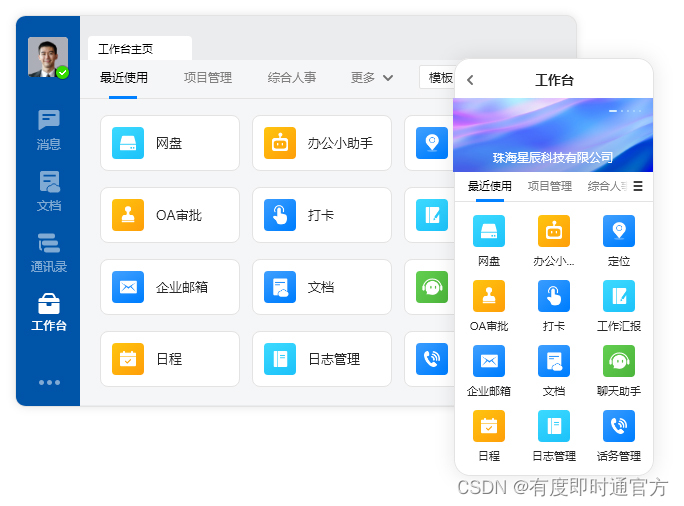
Task: Open the 打卡 card in desktop window
Action: point(321,215)
